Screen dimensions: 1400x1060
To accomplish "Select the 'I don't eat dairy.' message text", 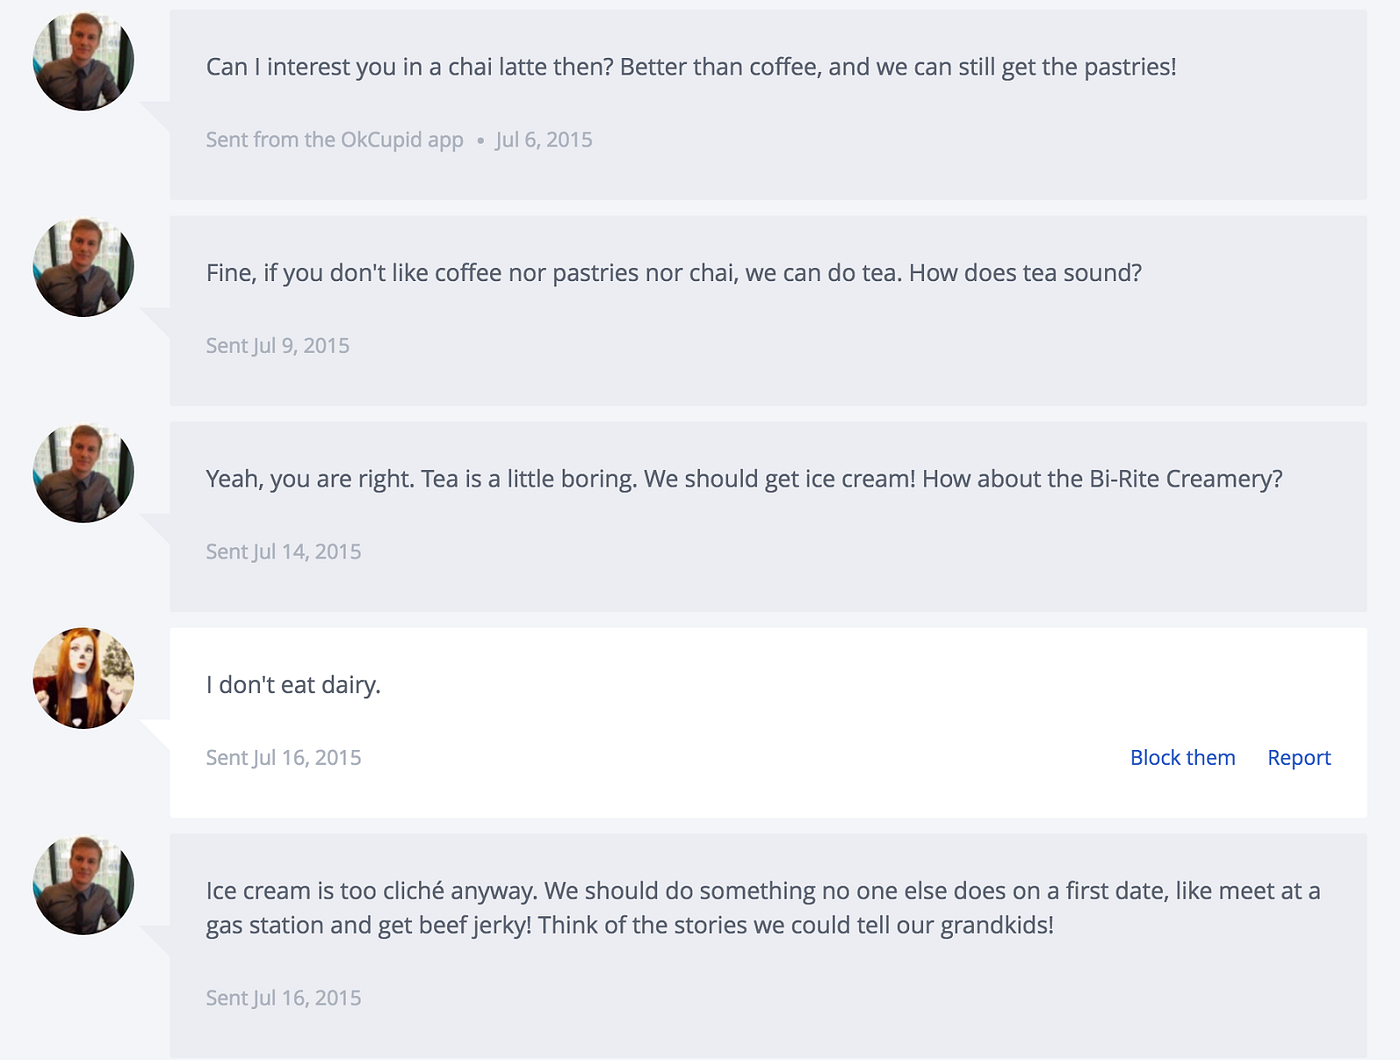I will pos(293,685).
